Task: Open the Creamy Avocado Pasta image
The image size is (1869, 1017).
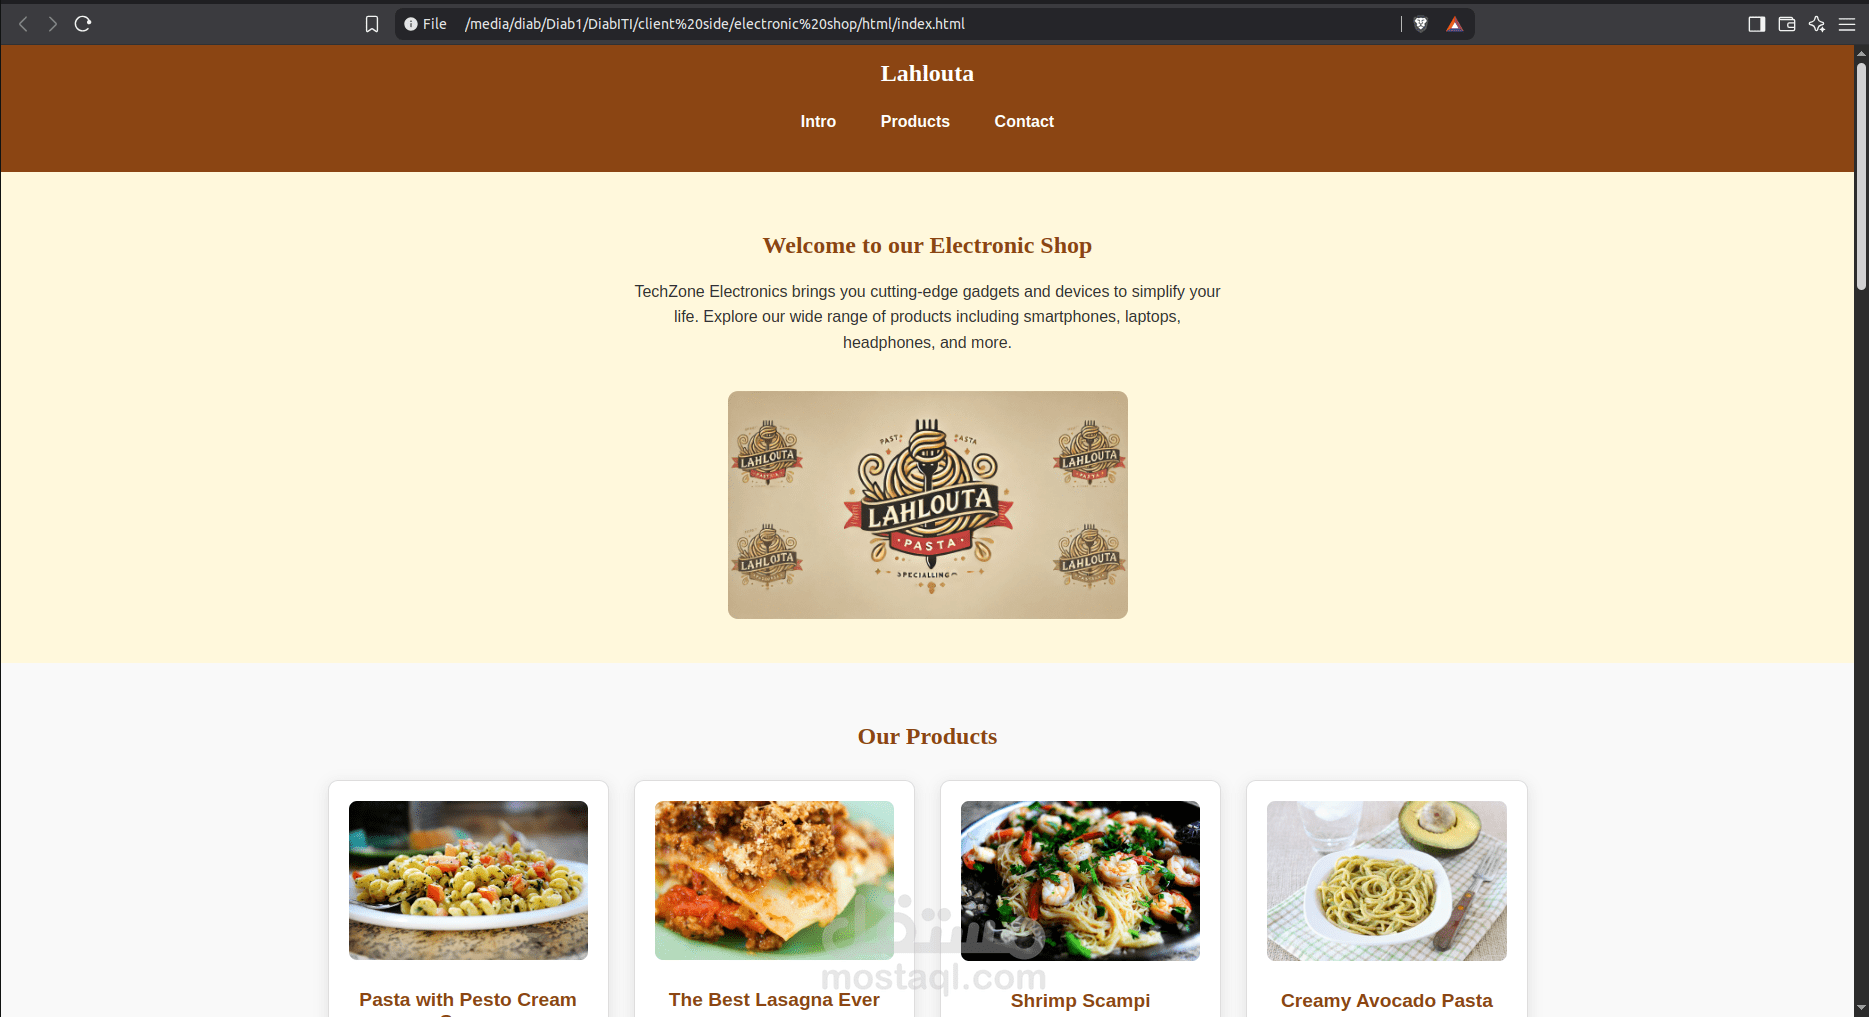Action: (1387, 881)
